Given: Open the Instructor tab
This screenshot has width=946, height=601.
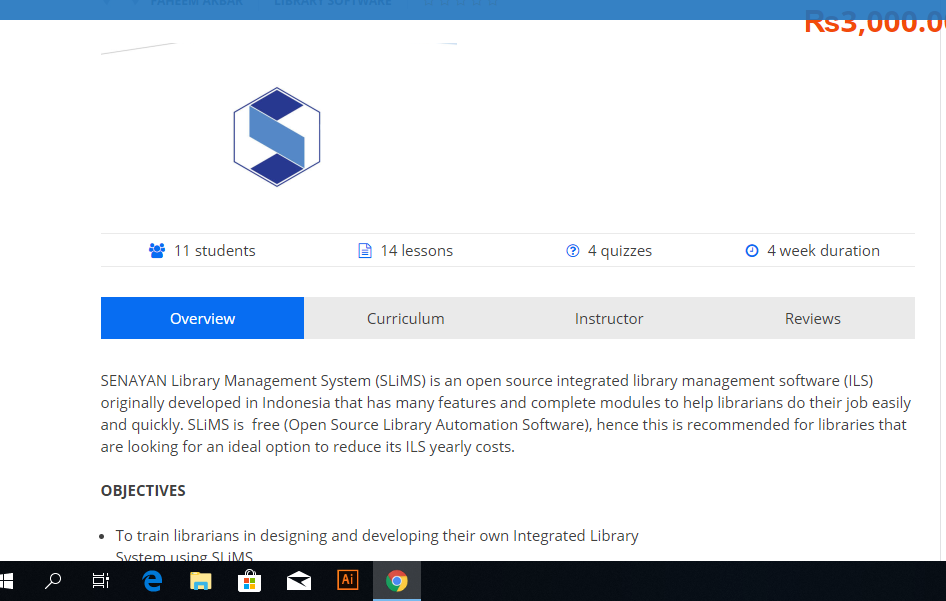Looking at the screenshot, I should pos(609,318).
